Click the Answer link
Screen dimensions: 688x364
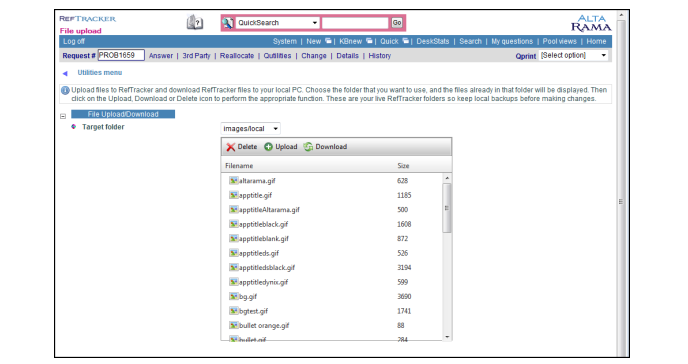click(161, 56)
